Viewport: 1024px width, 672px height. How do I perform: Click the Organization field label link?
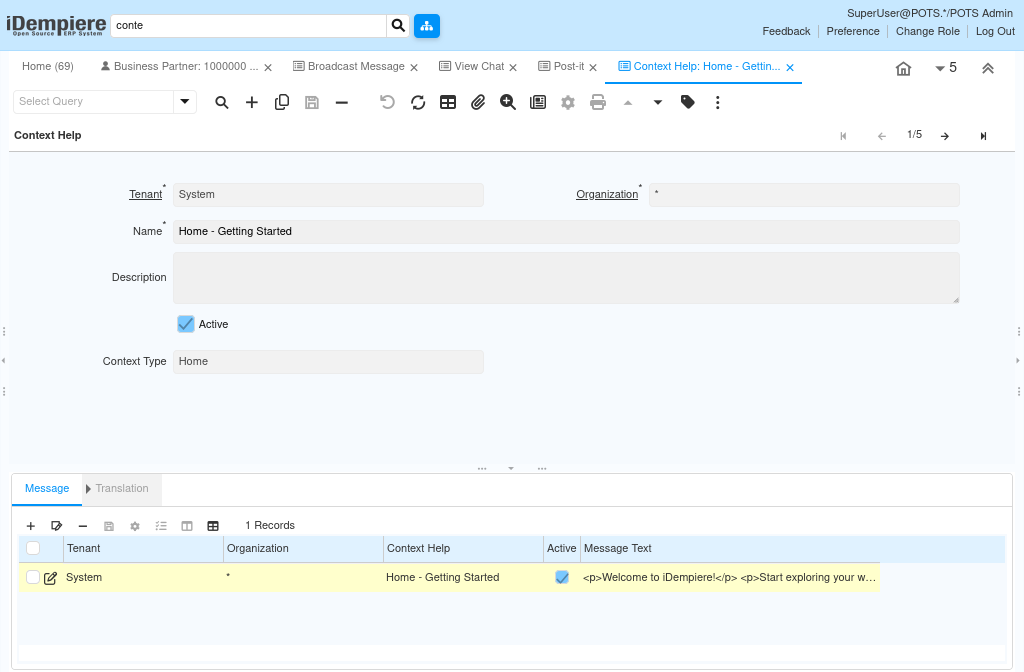click(607, 194)
